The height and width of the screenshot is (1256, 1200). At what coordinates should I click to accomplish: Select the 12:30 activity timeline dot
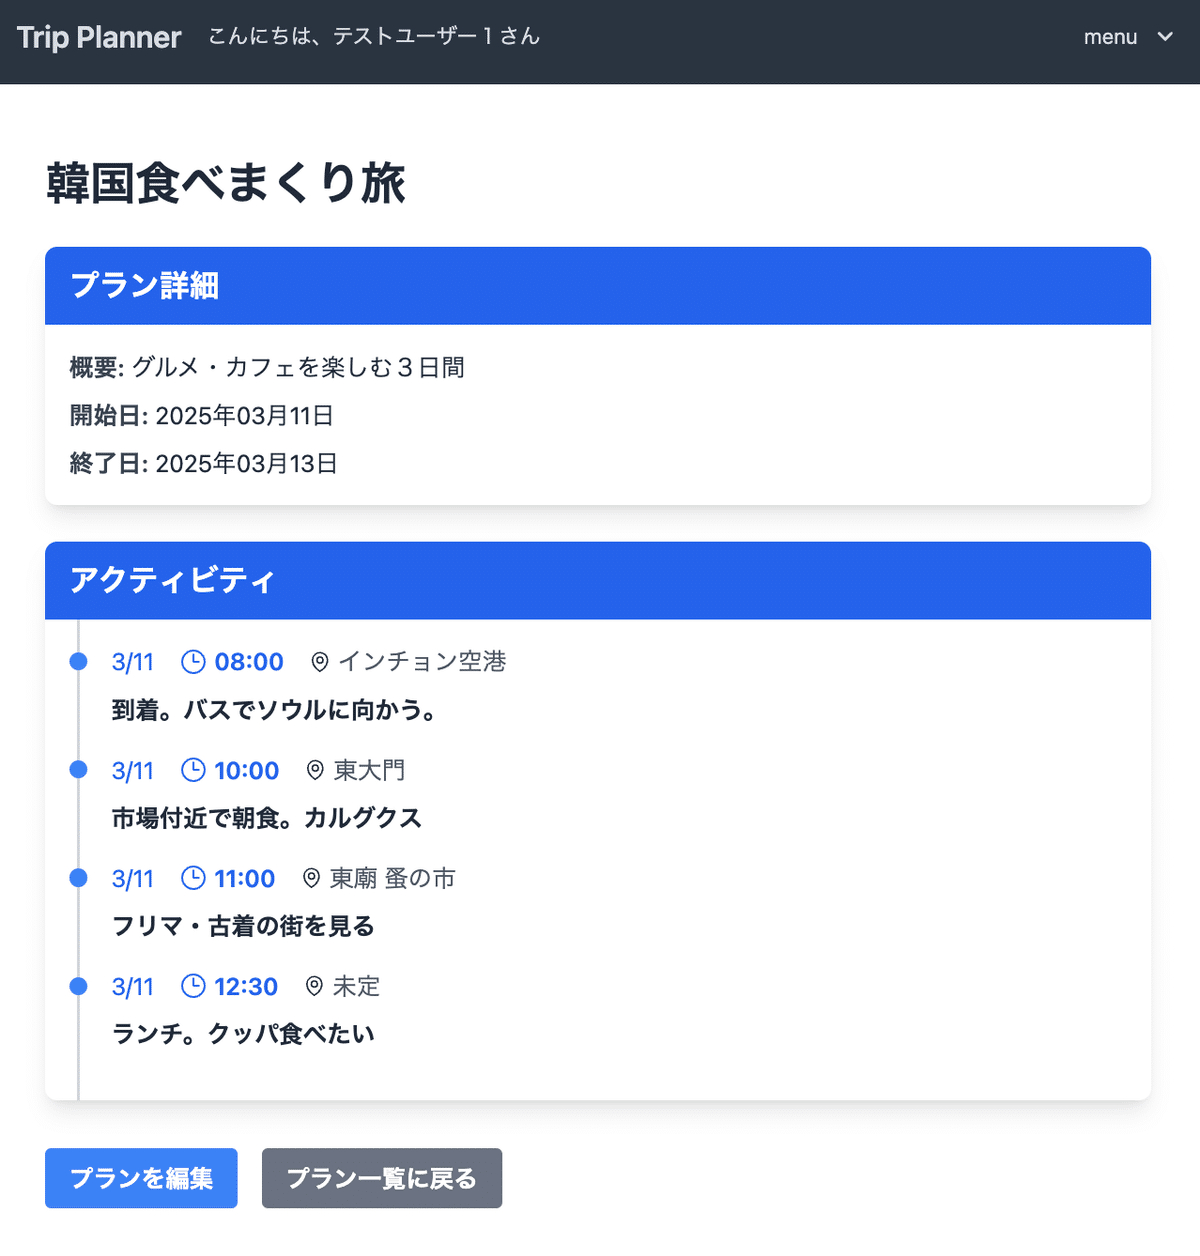[78, 985]
